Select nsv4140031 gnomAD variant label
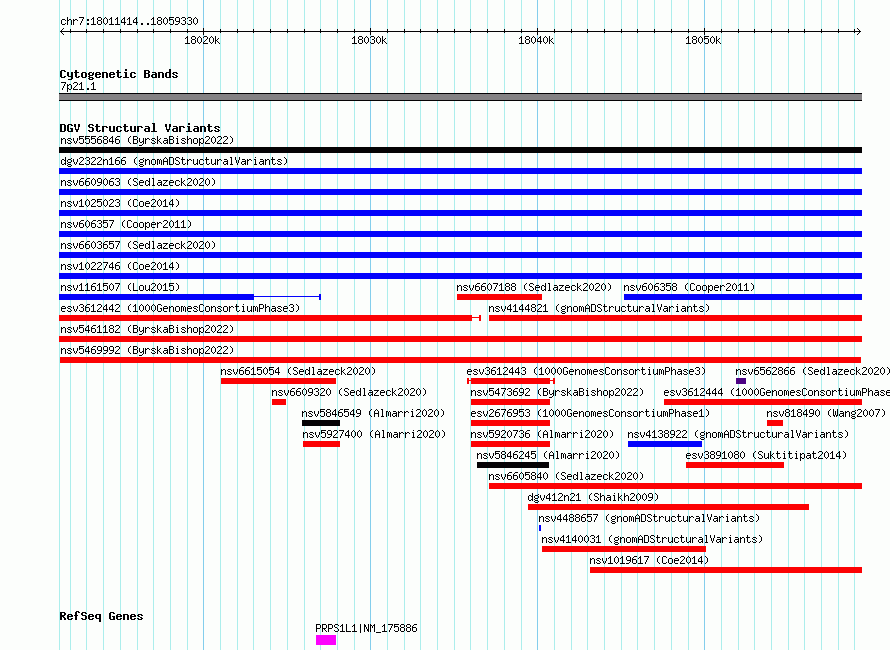Screen dimensions: 890x650 point(652,539)
